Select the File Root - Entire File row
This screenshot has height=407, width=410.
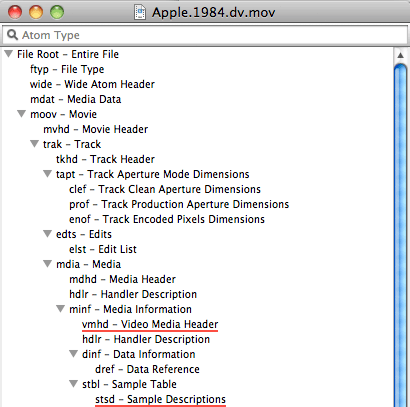coord(68,54)
